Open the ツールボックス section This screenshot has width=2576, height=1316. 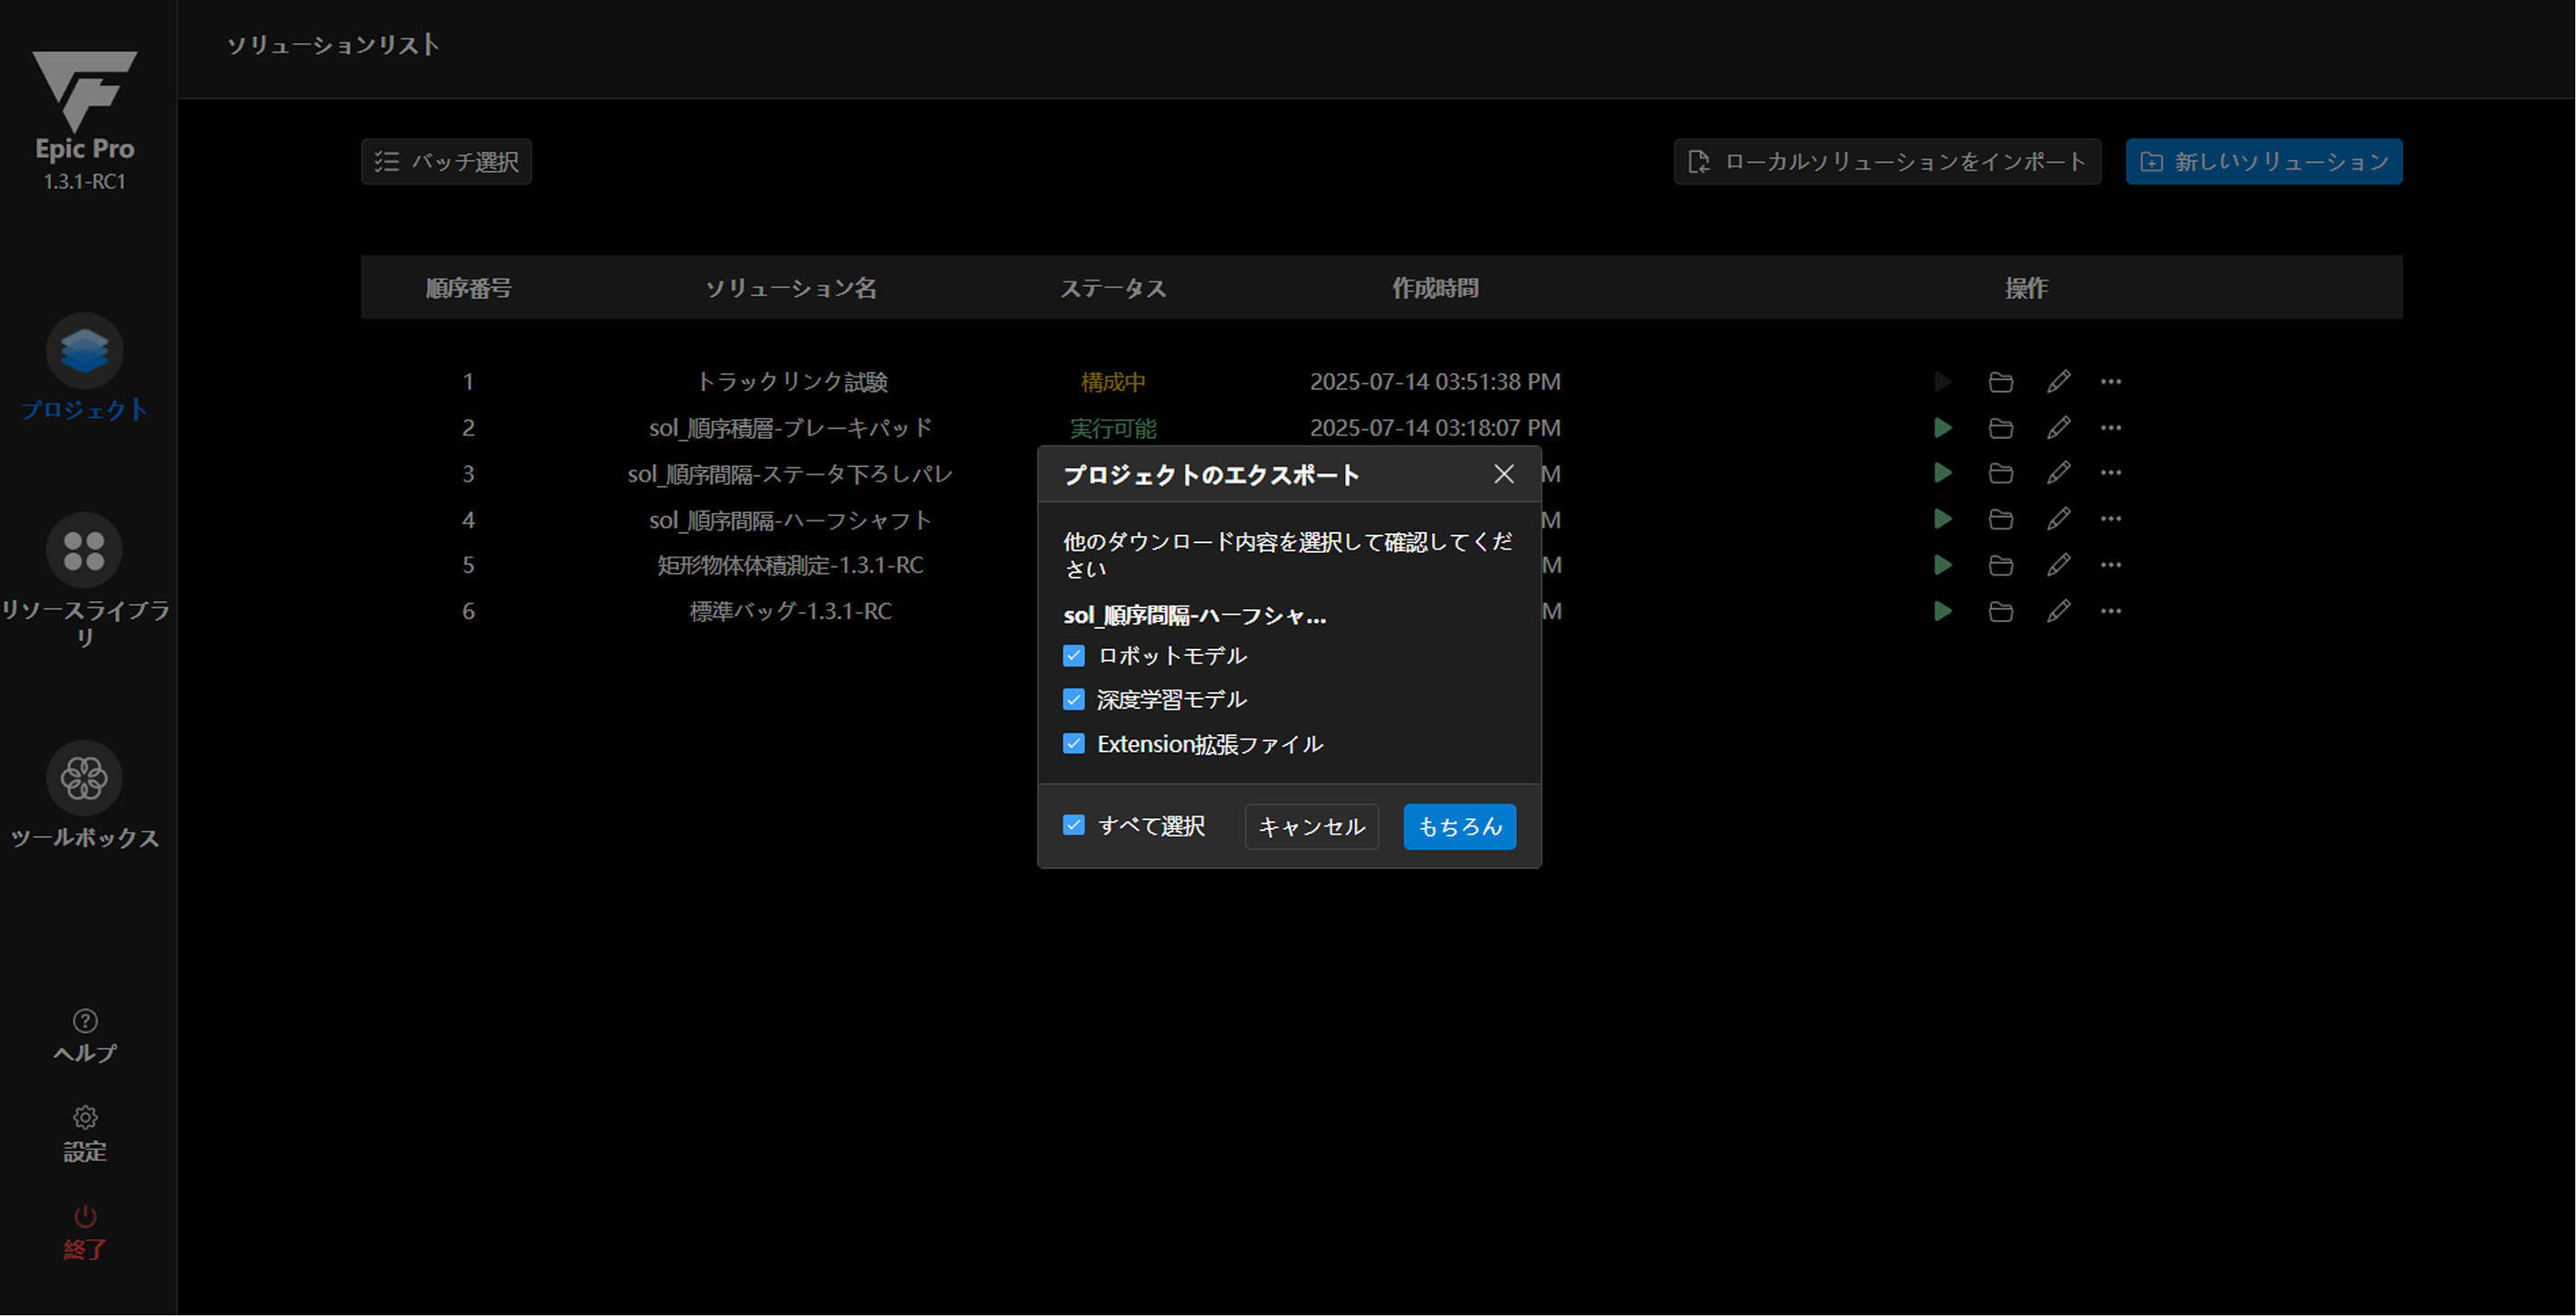click(x=84, y=778)
